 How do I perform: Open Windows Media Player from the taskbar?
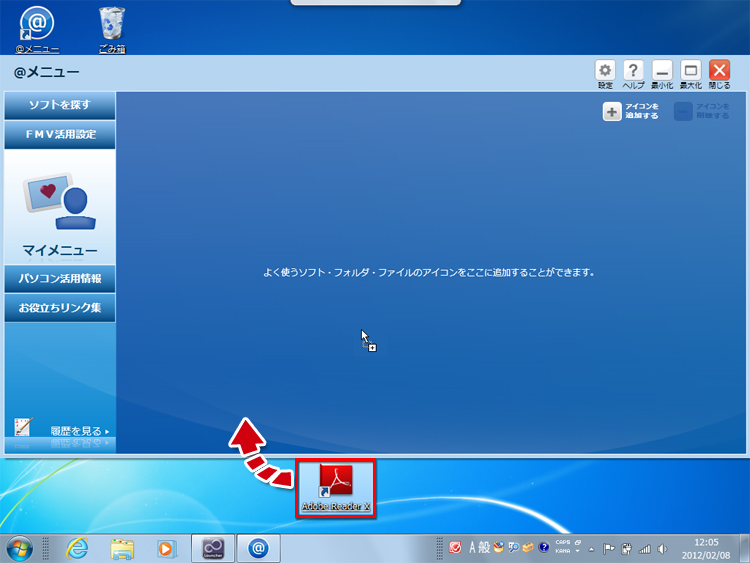(166, 549)
